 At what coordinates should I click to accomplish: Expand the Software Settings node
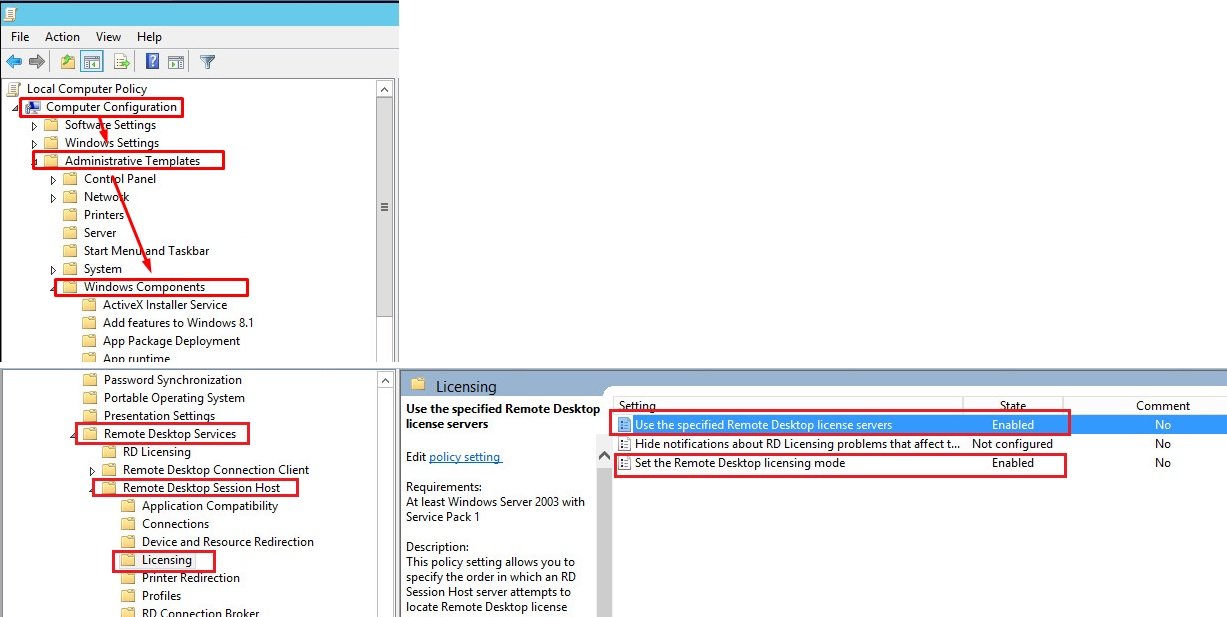[34, 126]
